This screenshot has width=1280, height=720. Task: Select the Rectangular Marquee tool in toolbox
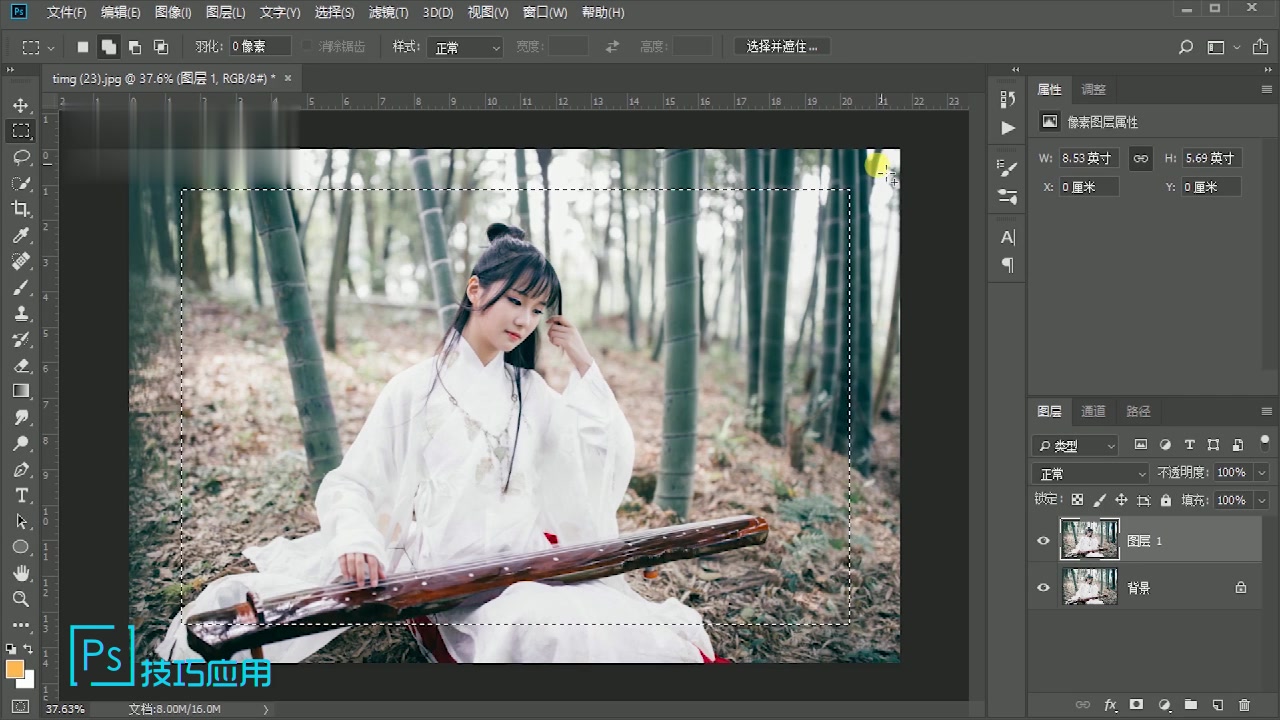[21, 131]
